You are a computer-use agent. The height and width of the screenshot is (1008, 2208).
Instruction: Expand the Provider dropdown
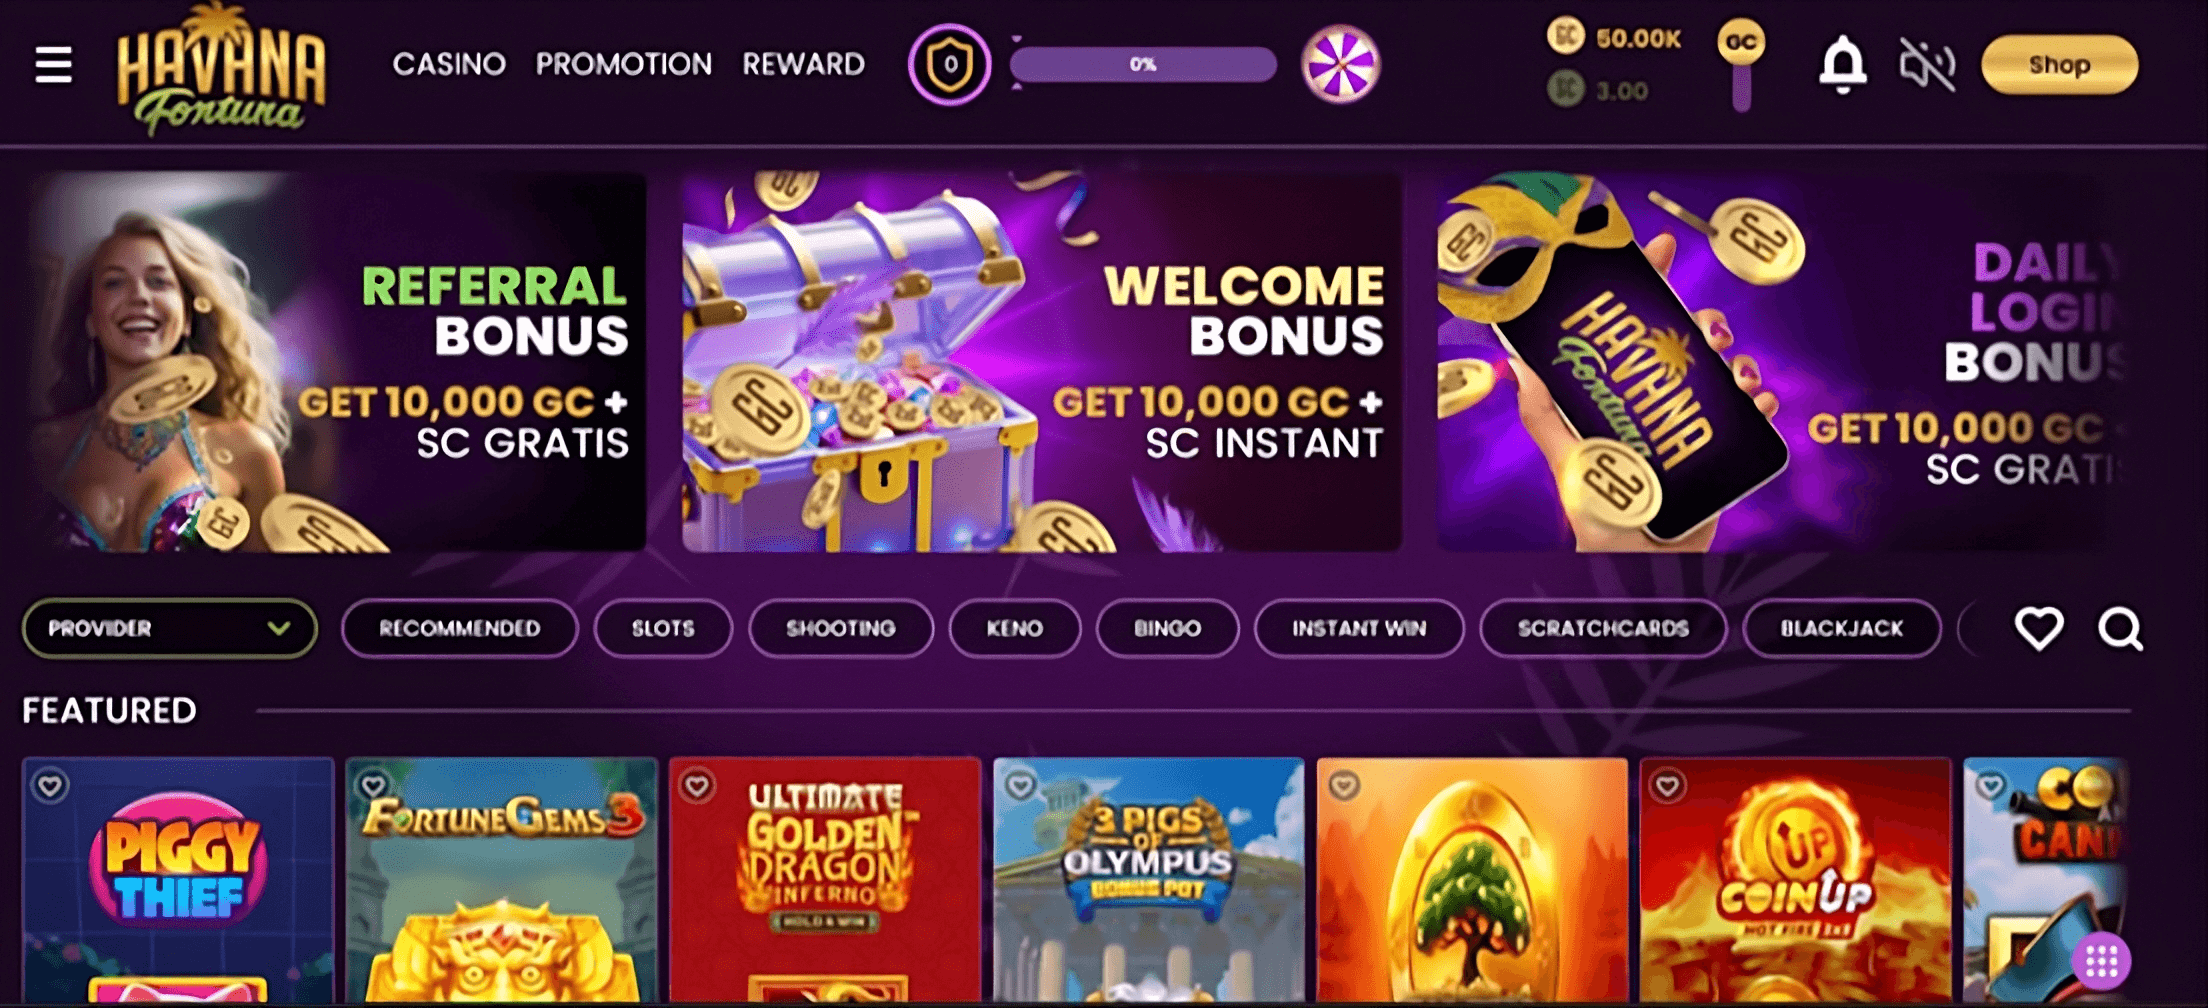(x=170, y=628)
